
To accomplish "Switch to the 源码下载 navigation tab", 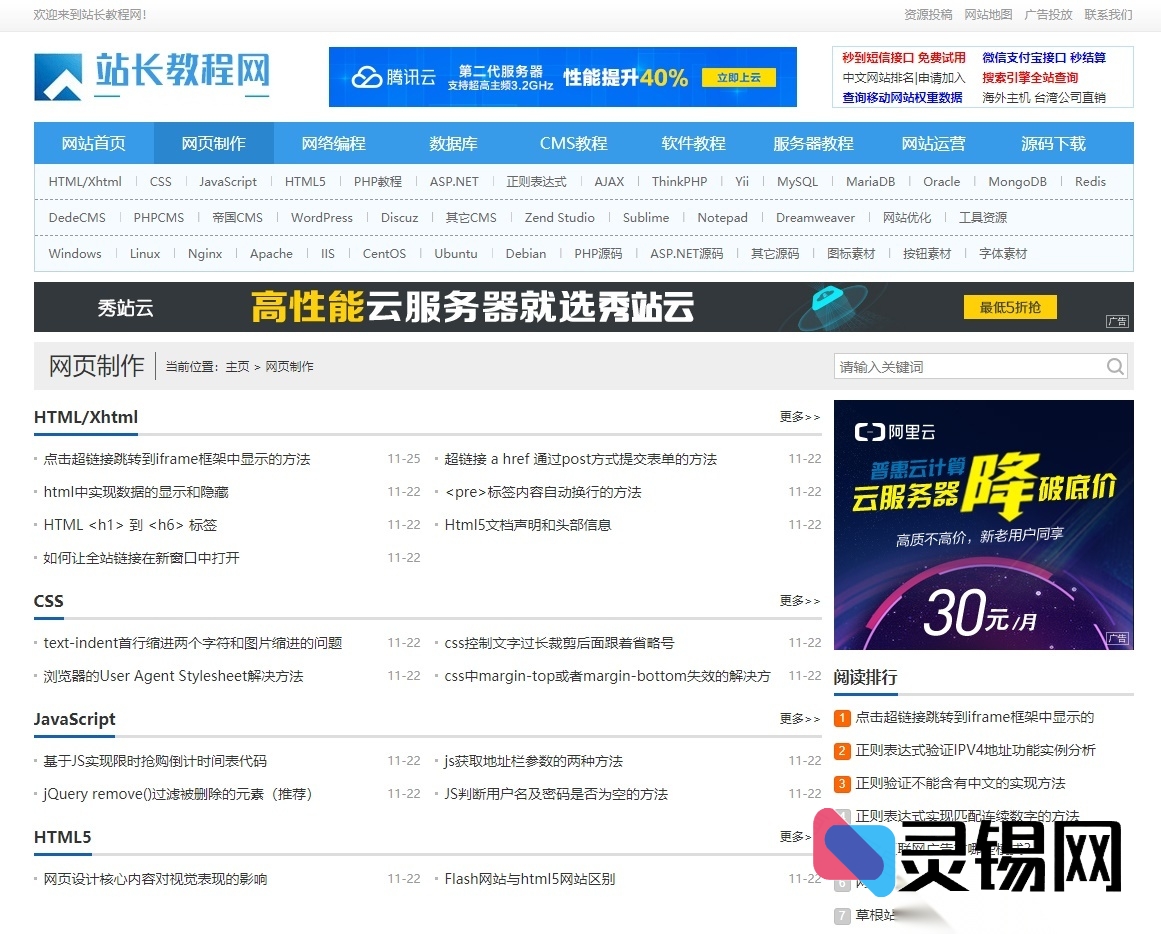I will 1053,143.
